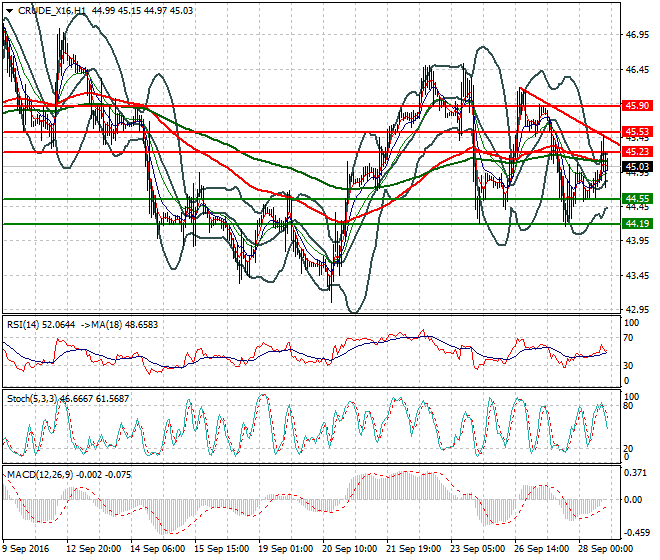
Task: Click the 19 Sep 01:00 time label
Action: click(x=286, y=549)
